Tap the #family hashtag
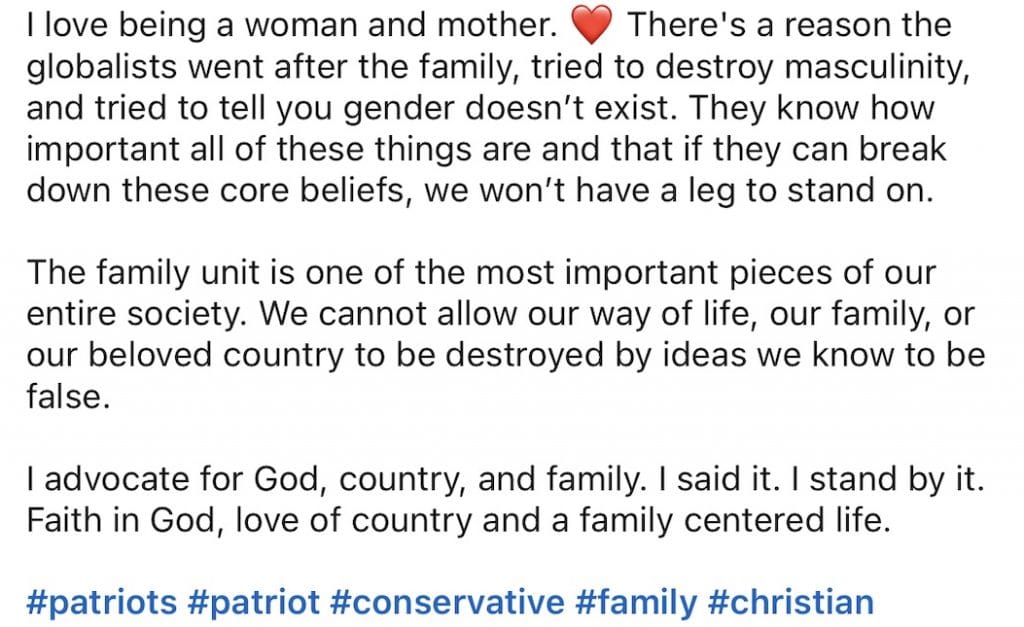 [636, 602]
